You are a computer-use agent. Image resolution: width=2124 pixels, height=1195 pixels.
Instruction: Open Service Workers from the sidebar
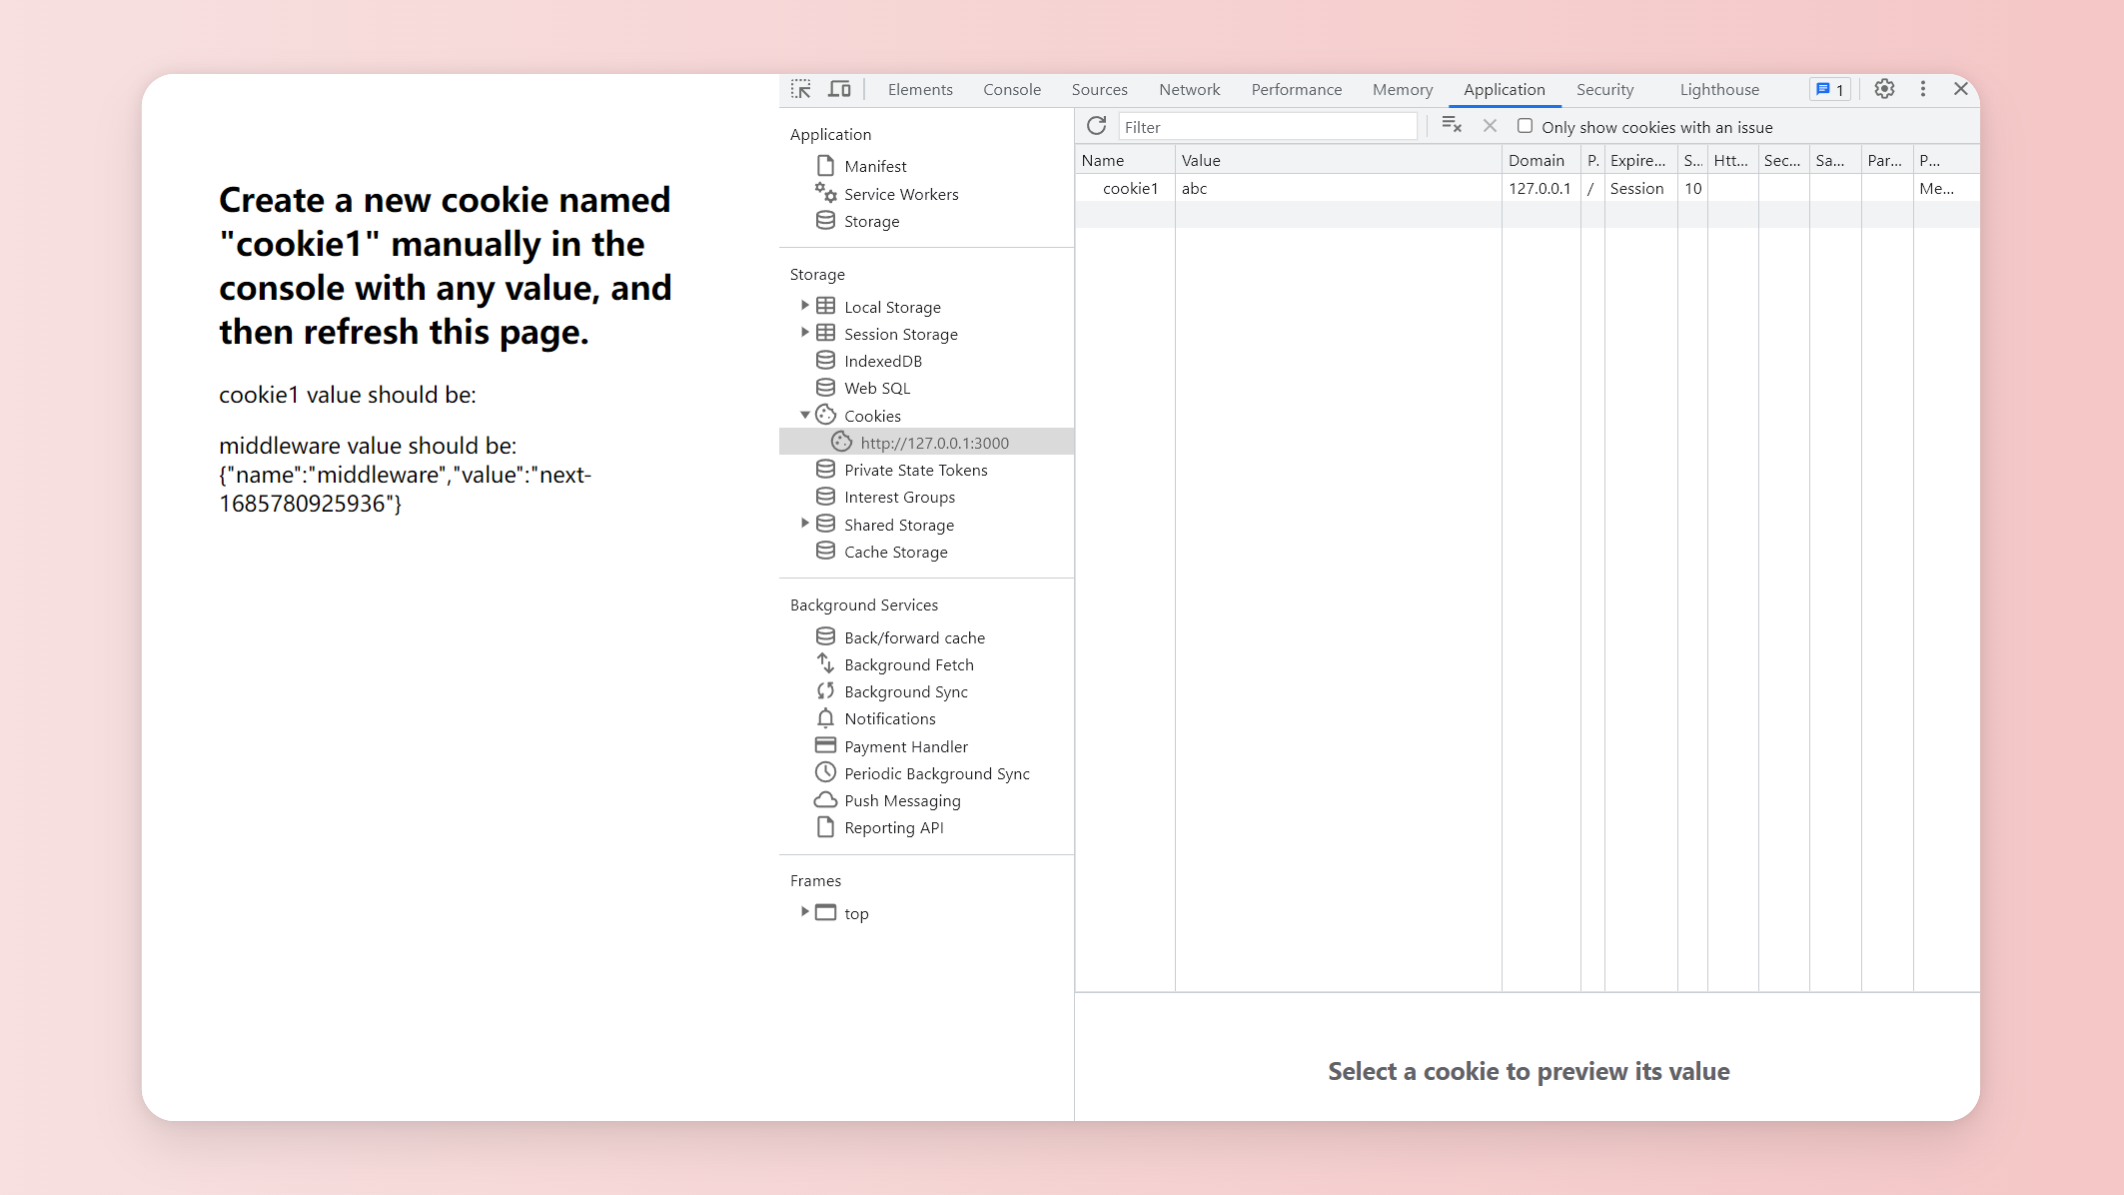pos(900,194)
